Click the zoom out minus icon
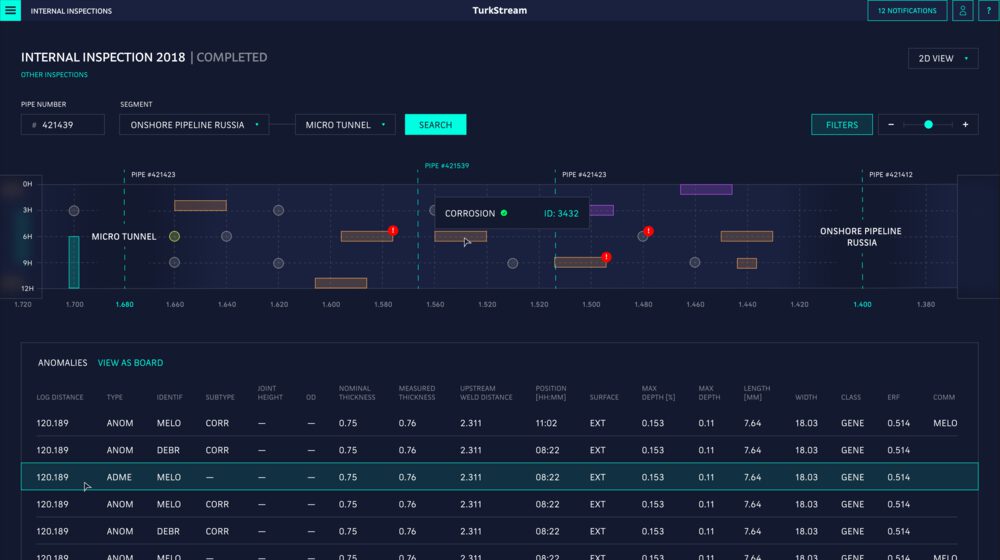 891,125
